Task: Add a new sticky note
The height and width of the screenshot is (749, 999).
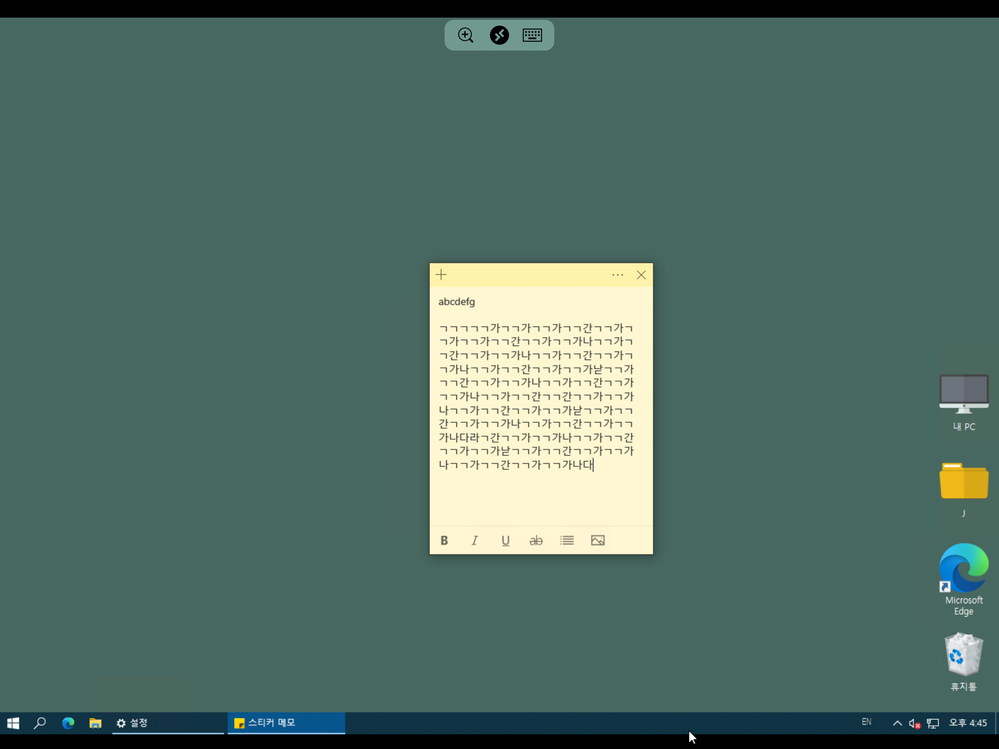Action: (x=441, y=275)
